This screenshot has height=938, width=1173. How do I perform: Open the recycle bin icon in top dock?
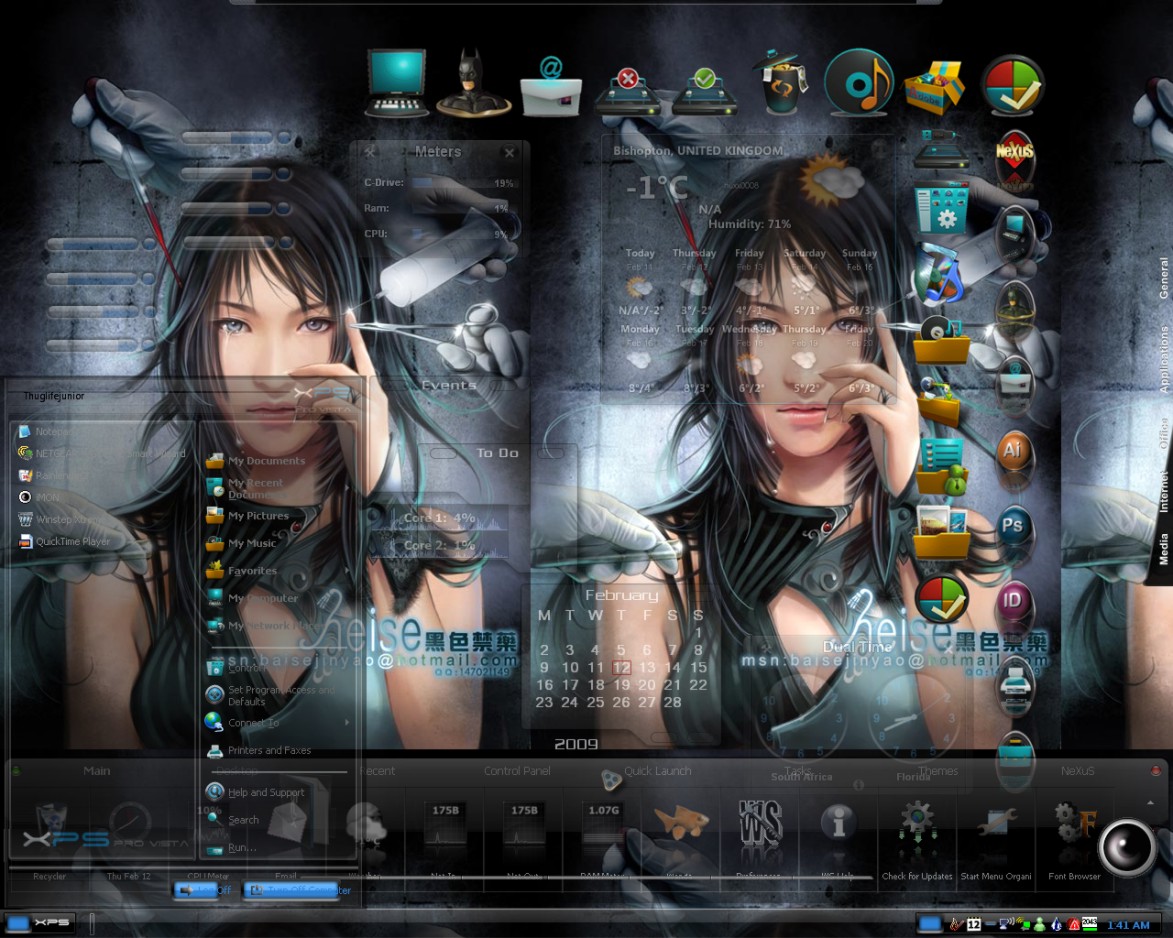coord(780,82)
